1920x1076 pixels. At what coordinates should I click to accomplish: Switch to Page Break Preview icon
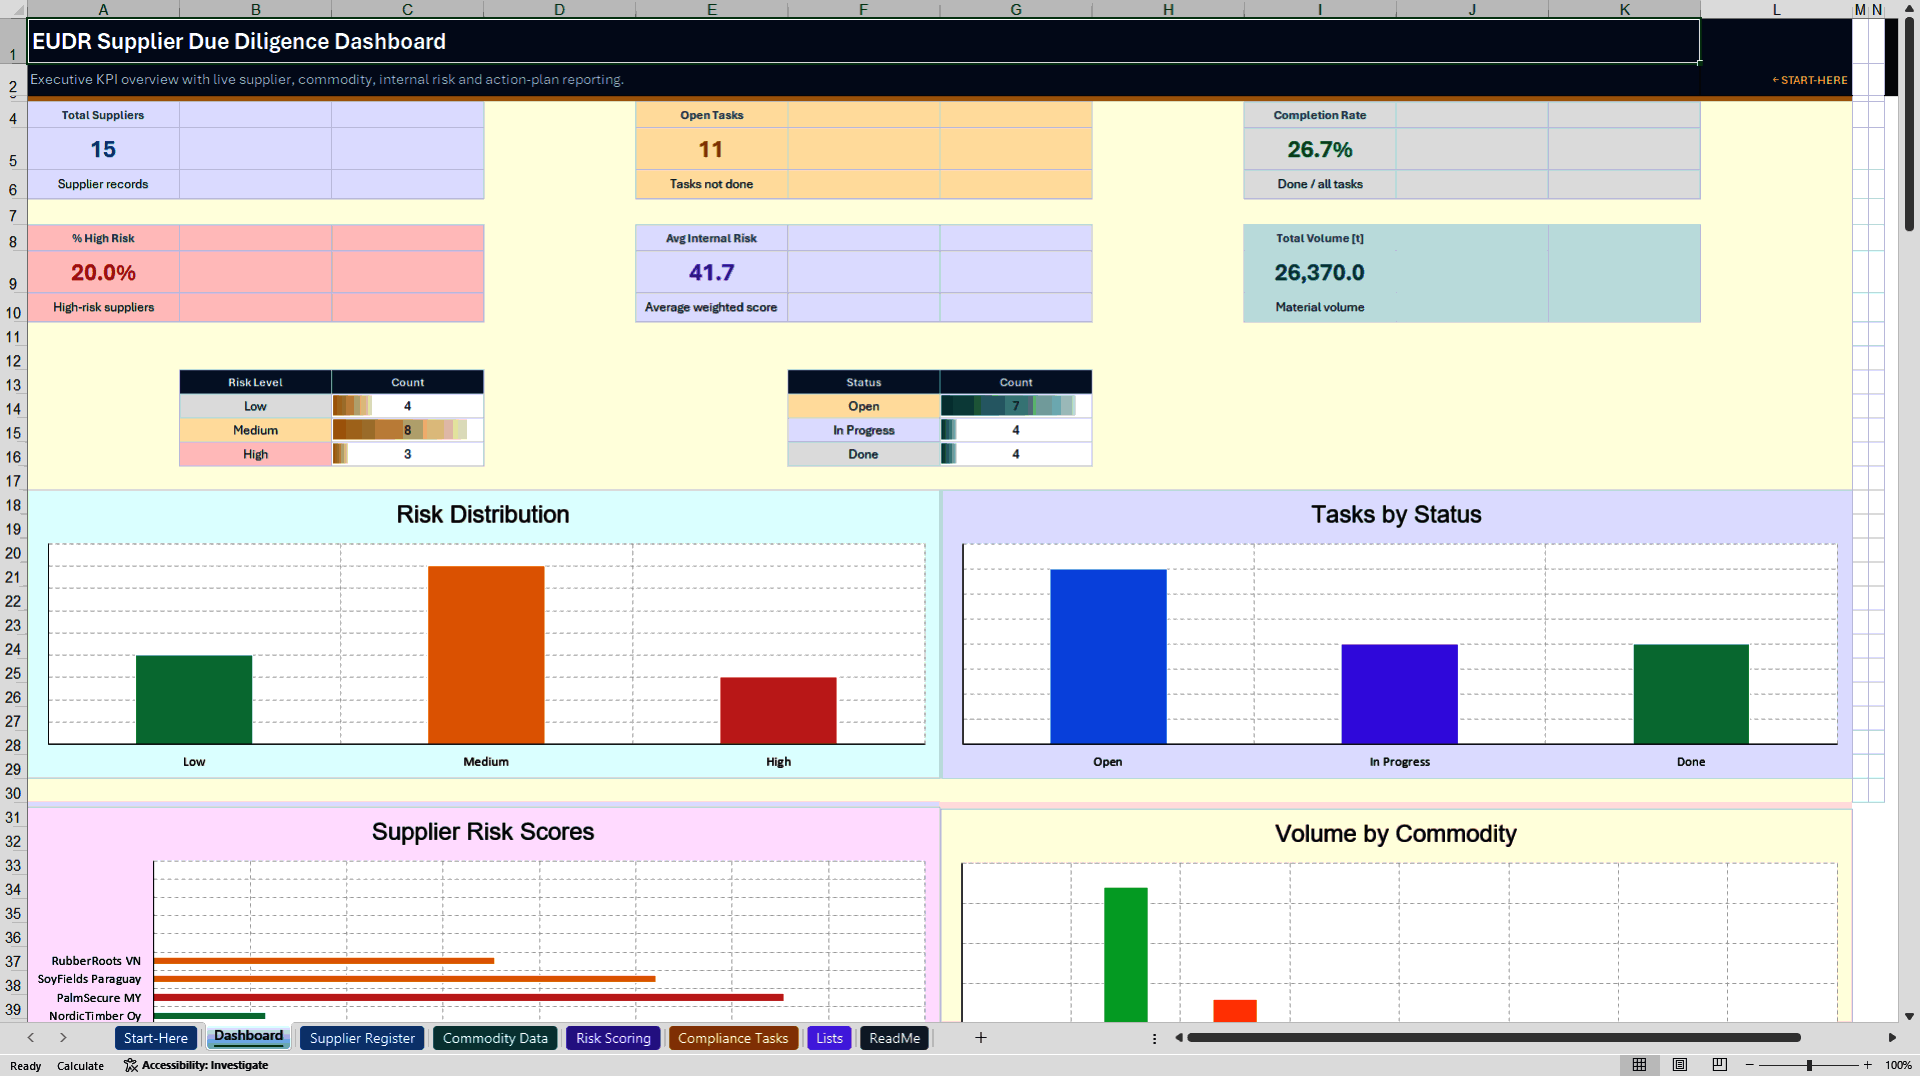tap(1720, 1065)
